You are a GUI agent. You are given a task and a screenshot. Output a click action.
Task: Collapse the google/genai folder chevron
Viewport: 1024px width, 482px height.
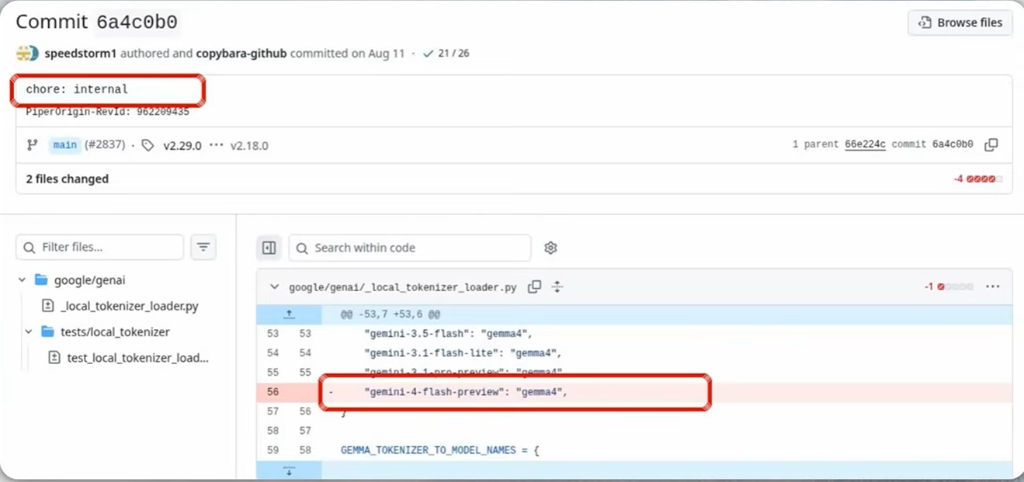tap(22, 280)
